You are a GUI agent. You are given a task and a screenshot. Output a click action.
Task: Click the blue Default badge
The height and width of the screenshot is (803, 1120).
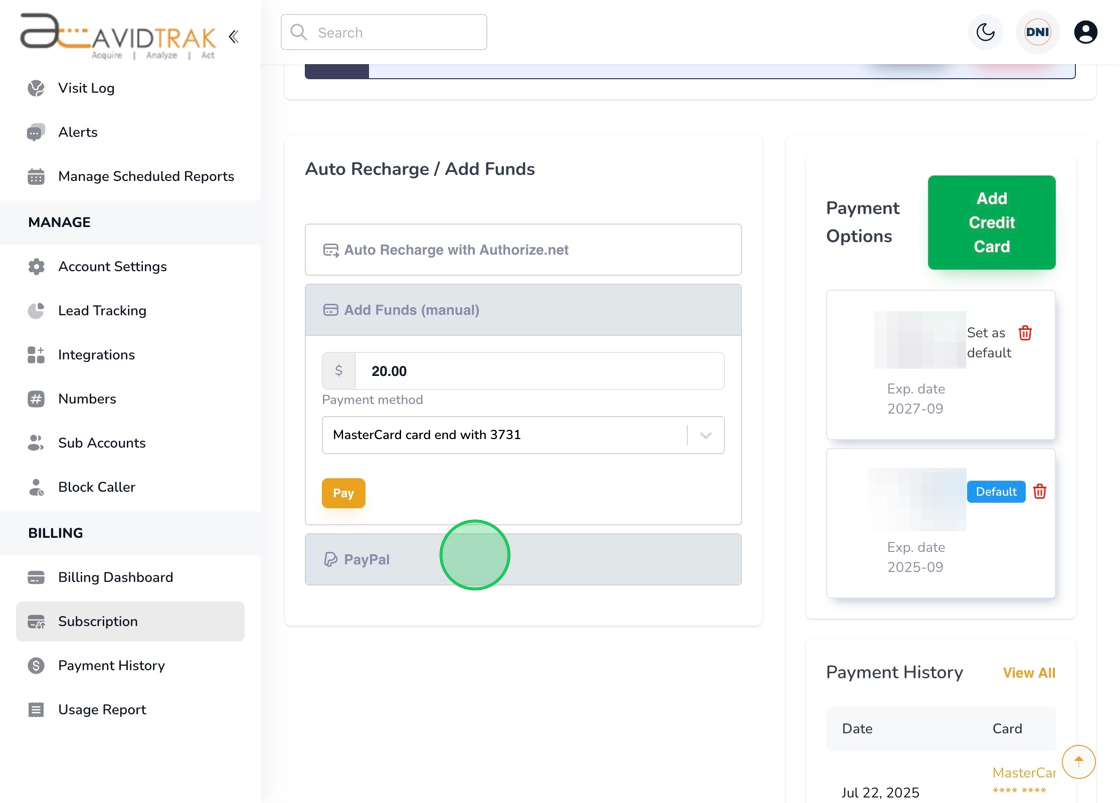(996, 492)
